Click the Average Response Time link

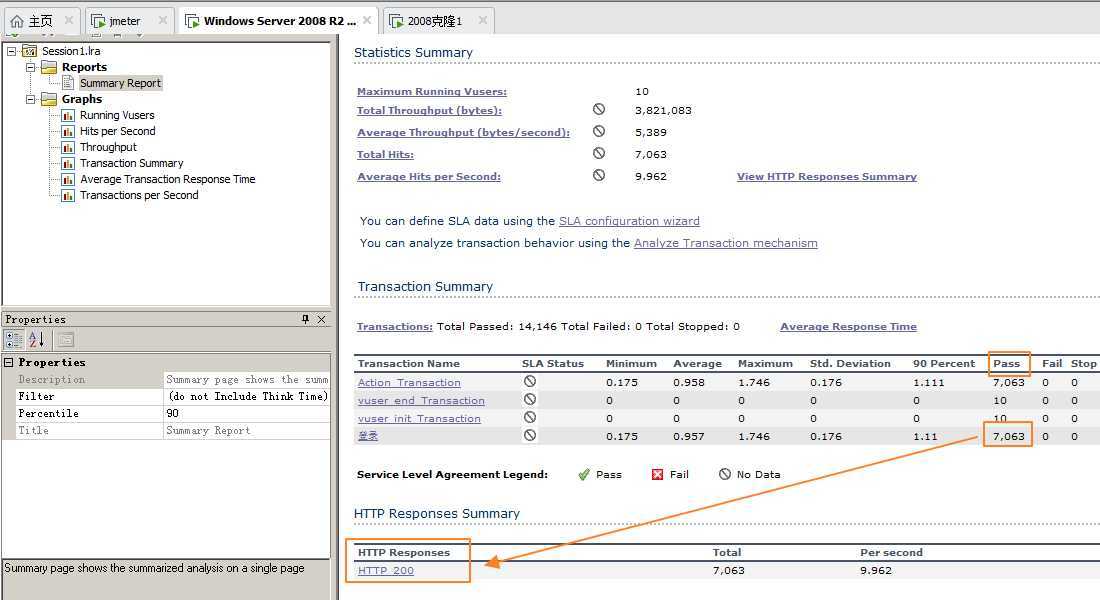tap(848, 326)
